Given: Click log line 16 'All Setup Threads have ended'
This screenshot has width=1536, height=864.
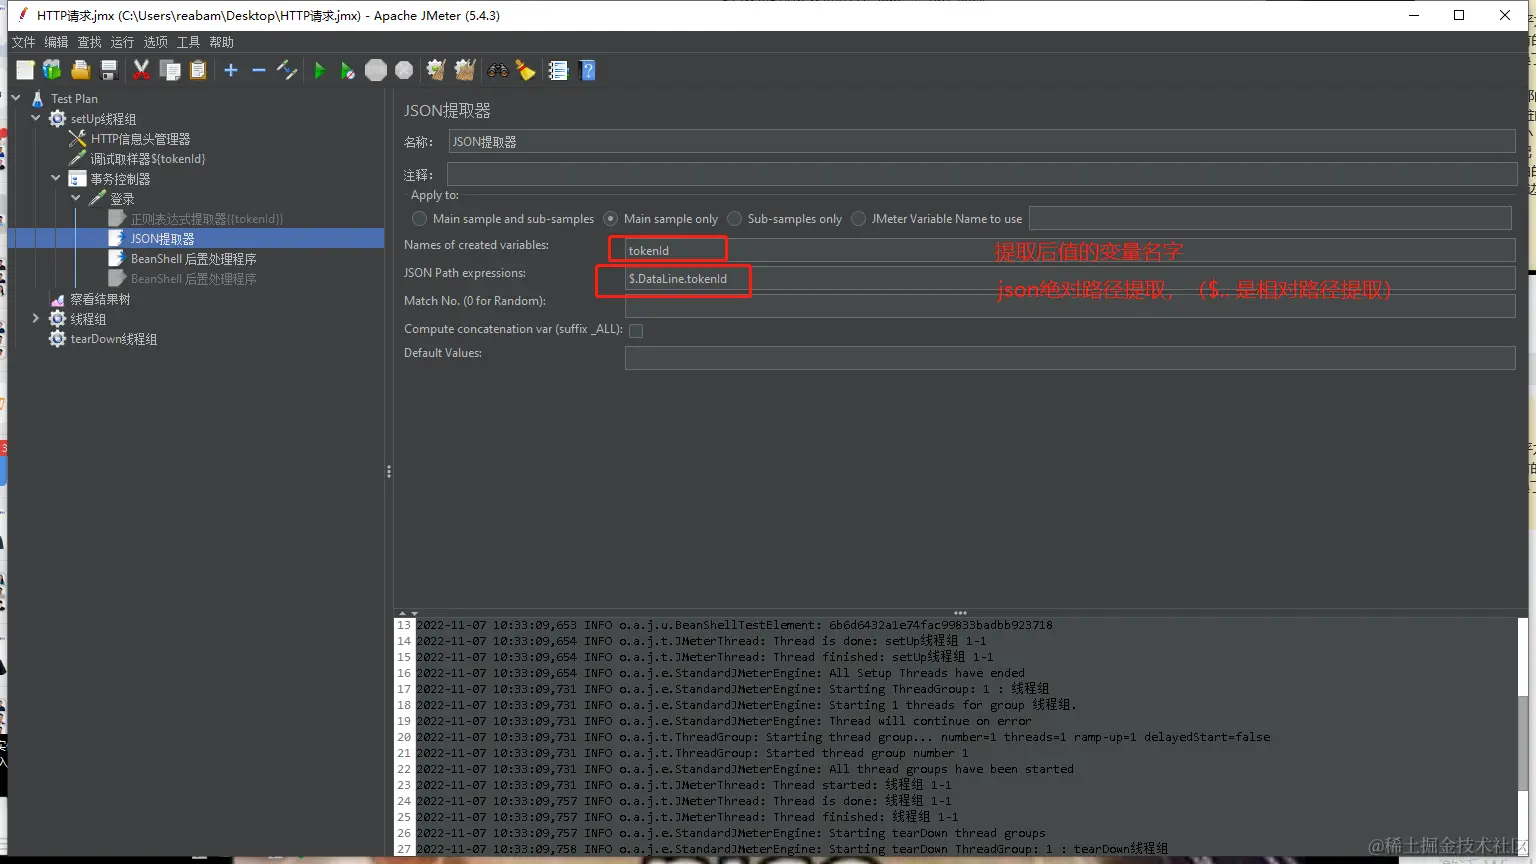Looking at the screenshot, I should tap(720, 673).
